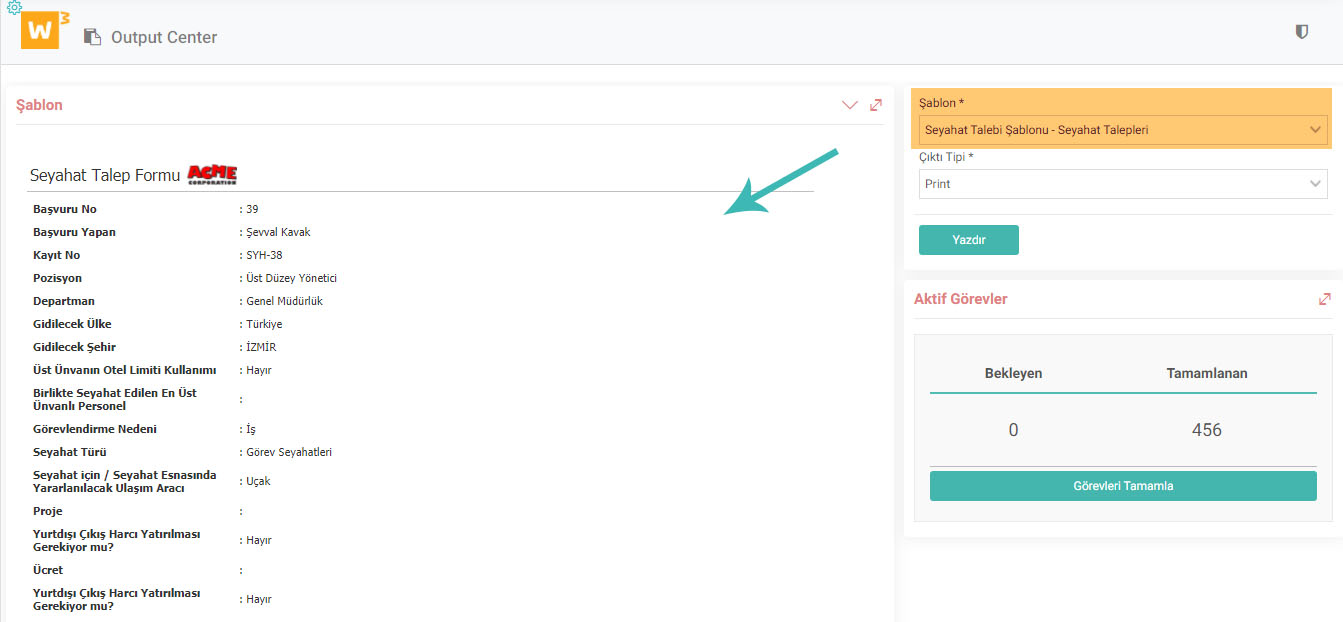Image resolution: width=1343 pixels, height=622 pixels.
Task: Open the Çıktı Tipi dropdown
Action: coord(1122,184)
